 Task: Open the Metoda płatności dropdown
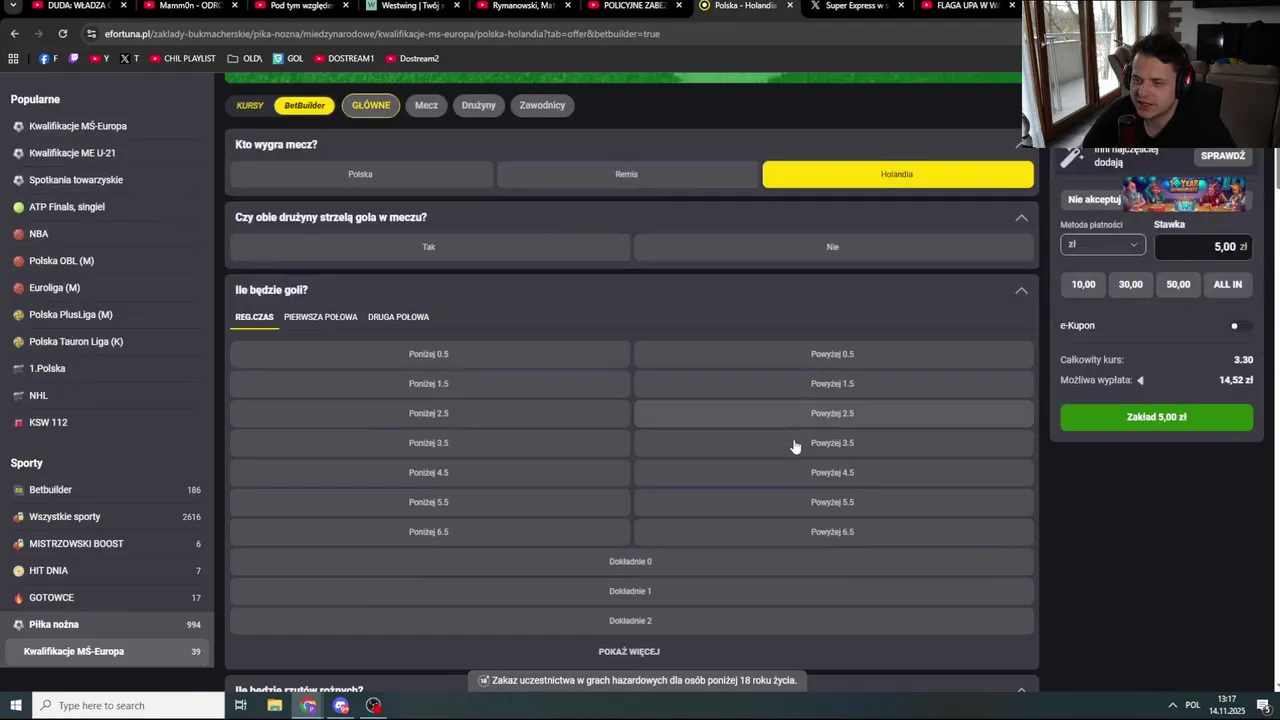coord(1102,245)
